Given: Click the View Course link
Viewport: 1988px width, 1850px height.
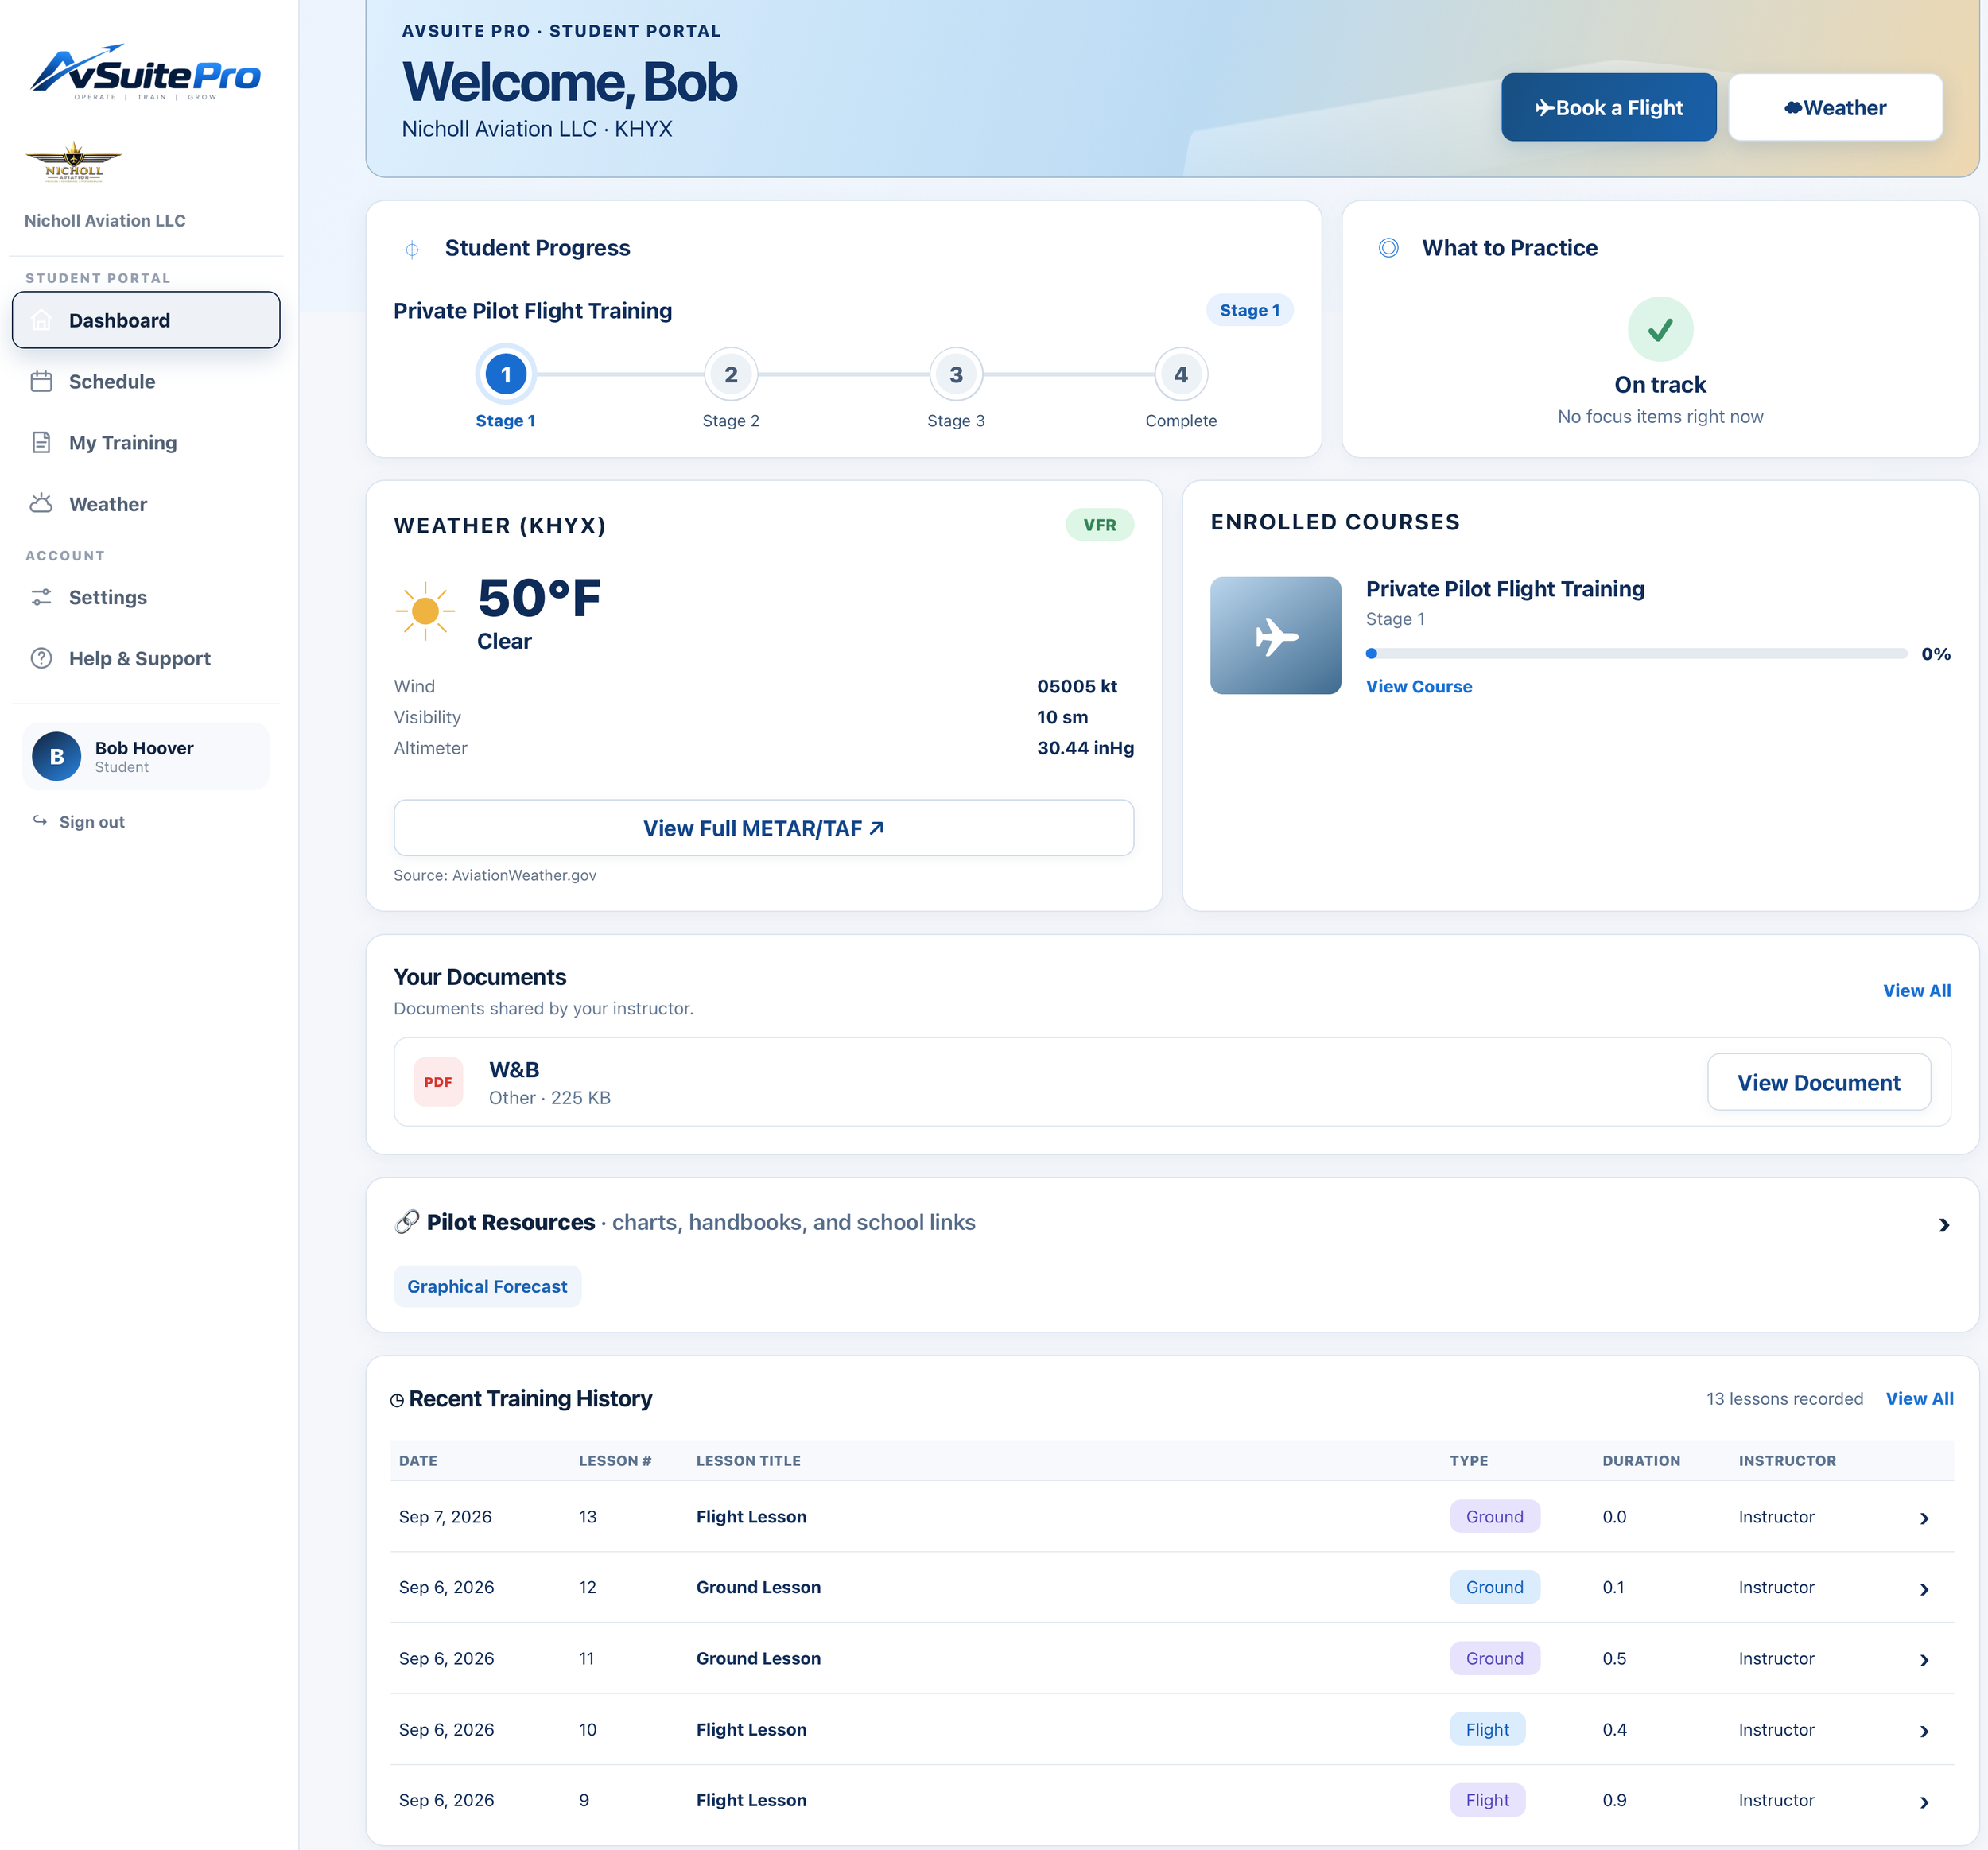Looking at the screenshot, I should (1418, 686).
